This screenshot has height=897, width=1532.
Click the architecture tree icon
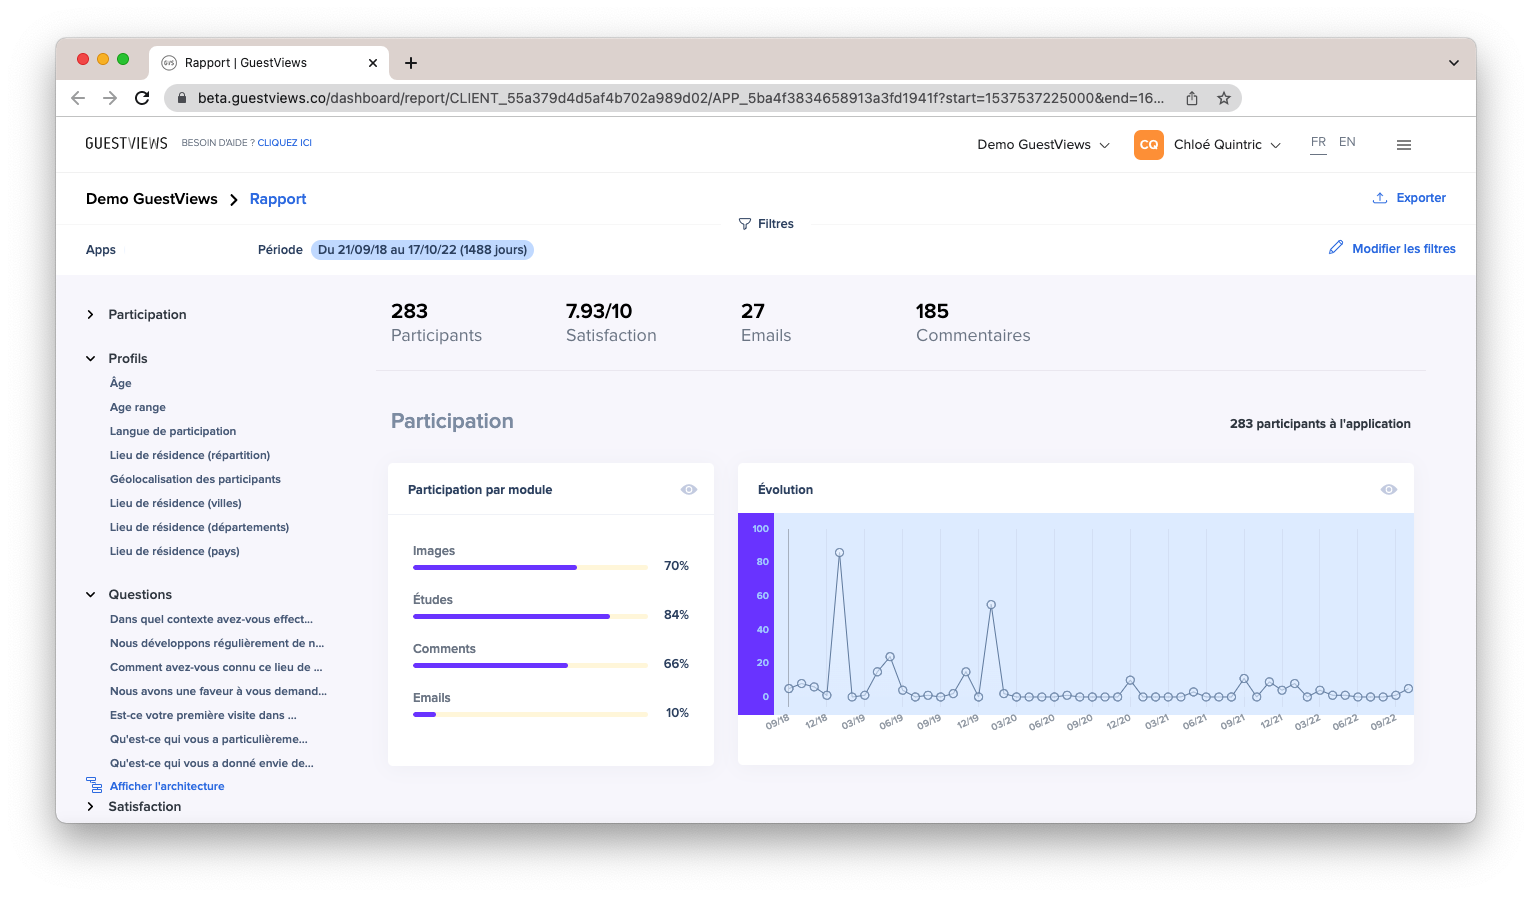[94, 785]
